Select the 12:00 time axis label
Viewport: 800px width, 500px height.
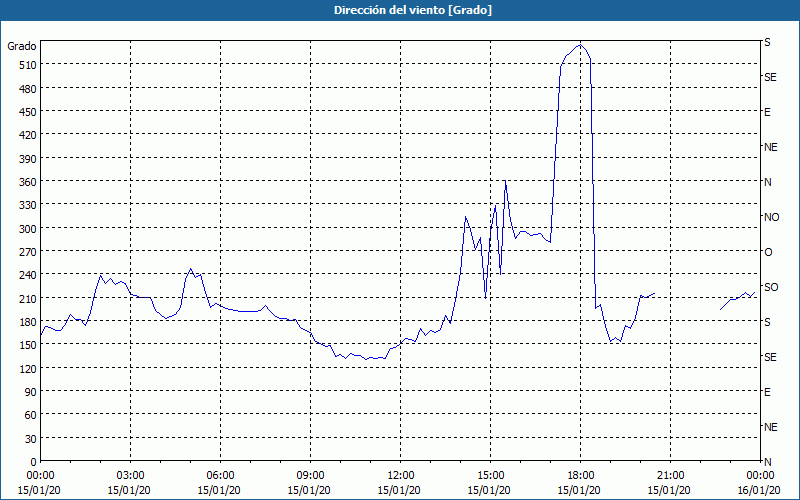click(401, 476)
